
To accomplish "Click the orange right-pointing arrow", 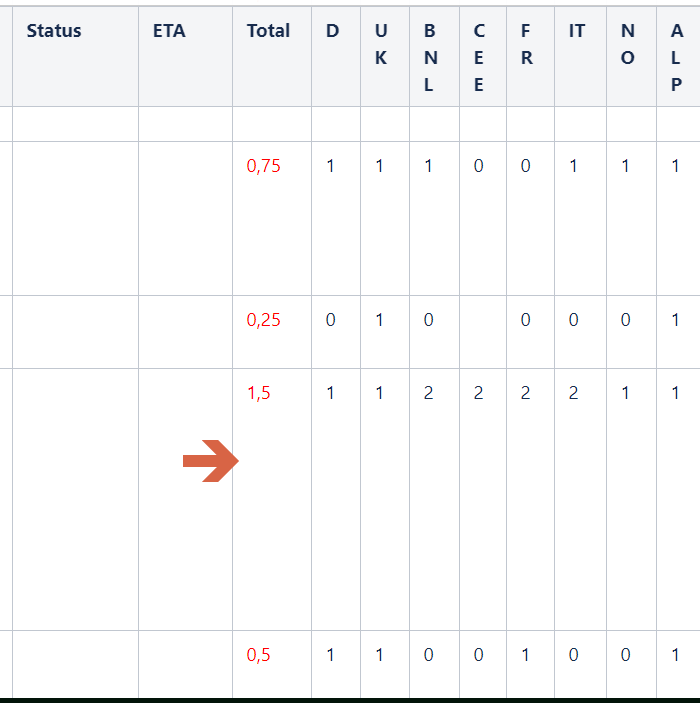I will pos(211,461).
